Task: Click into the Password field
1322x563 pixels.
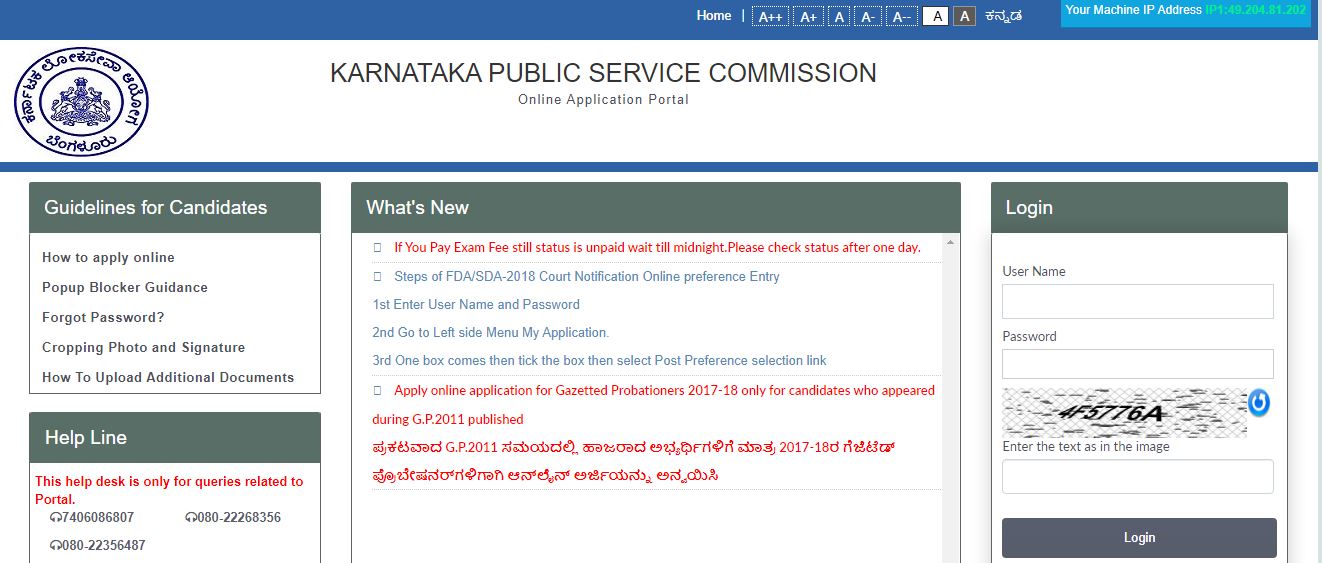Action: [x=1137, y=364]
